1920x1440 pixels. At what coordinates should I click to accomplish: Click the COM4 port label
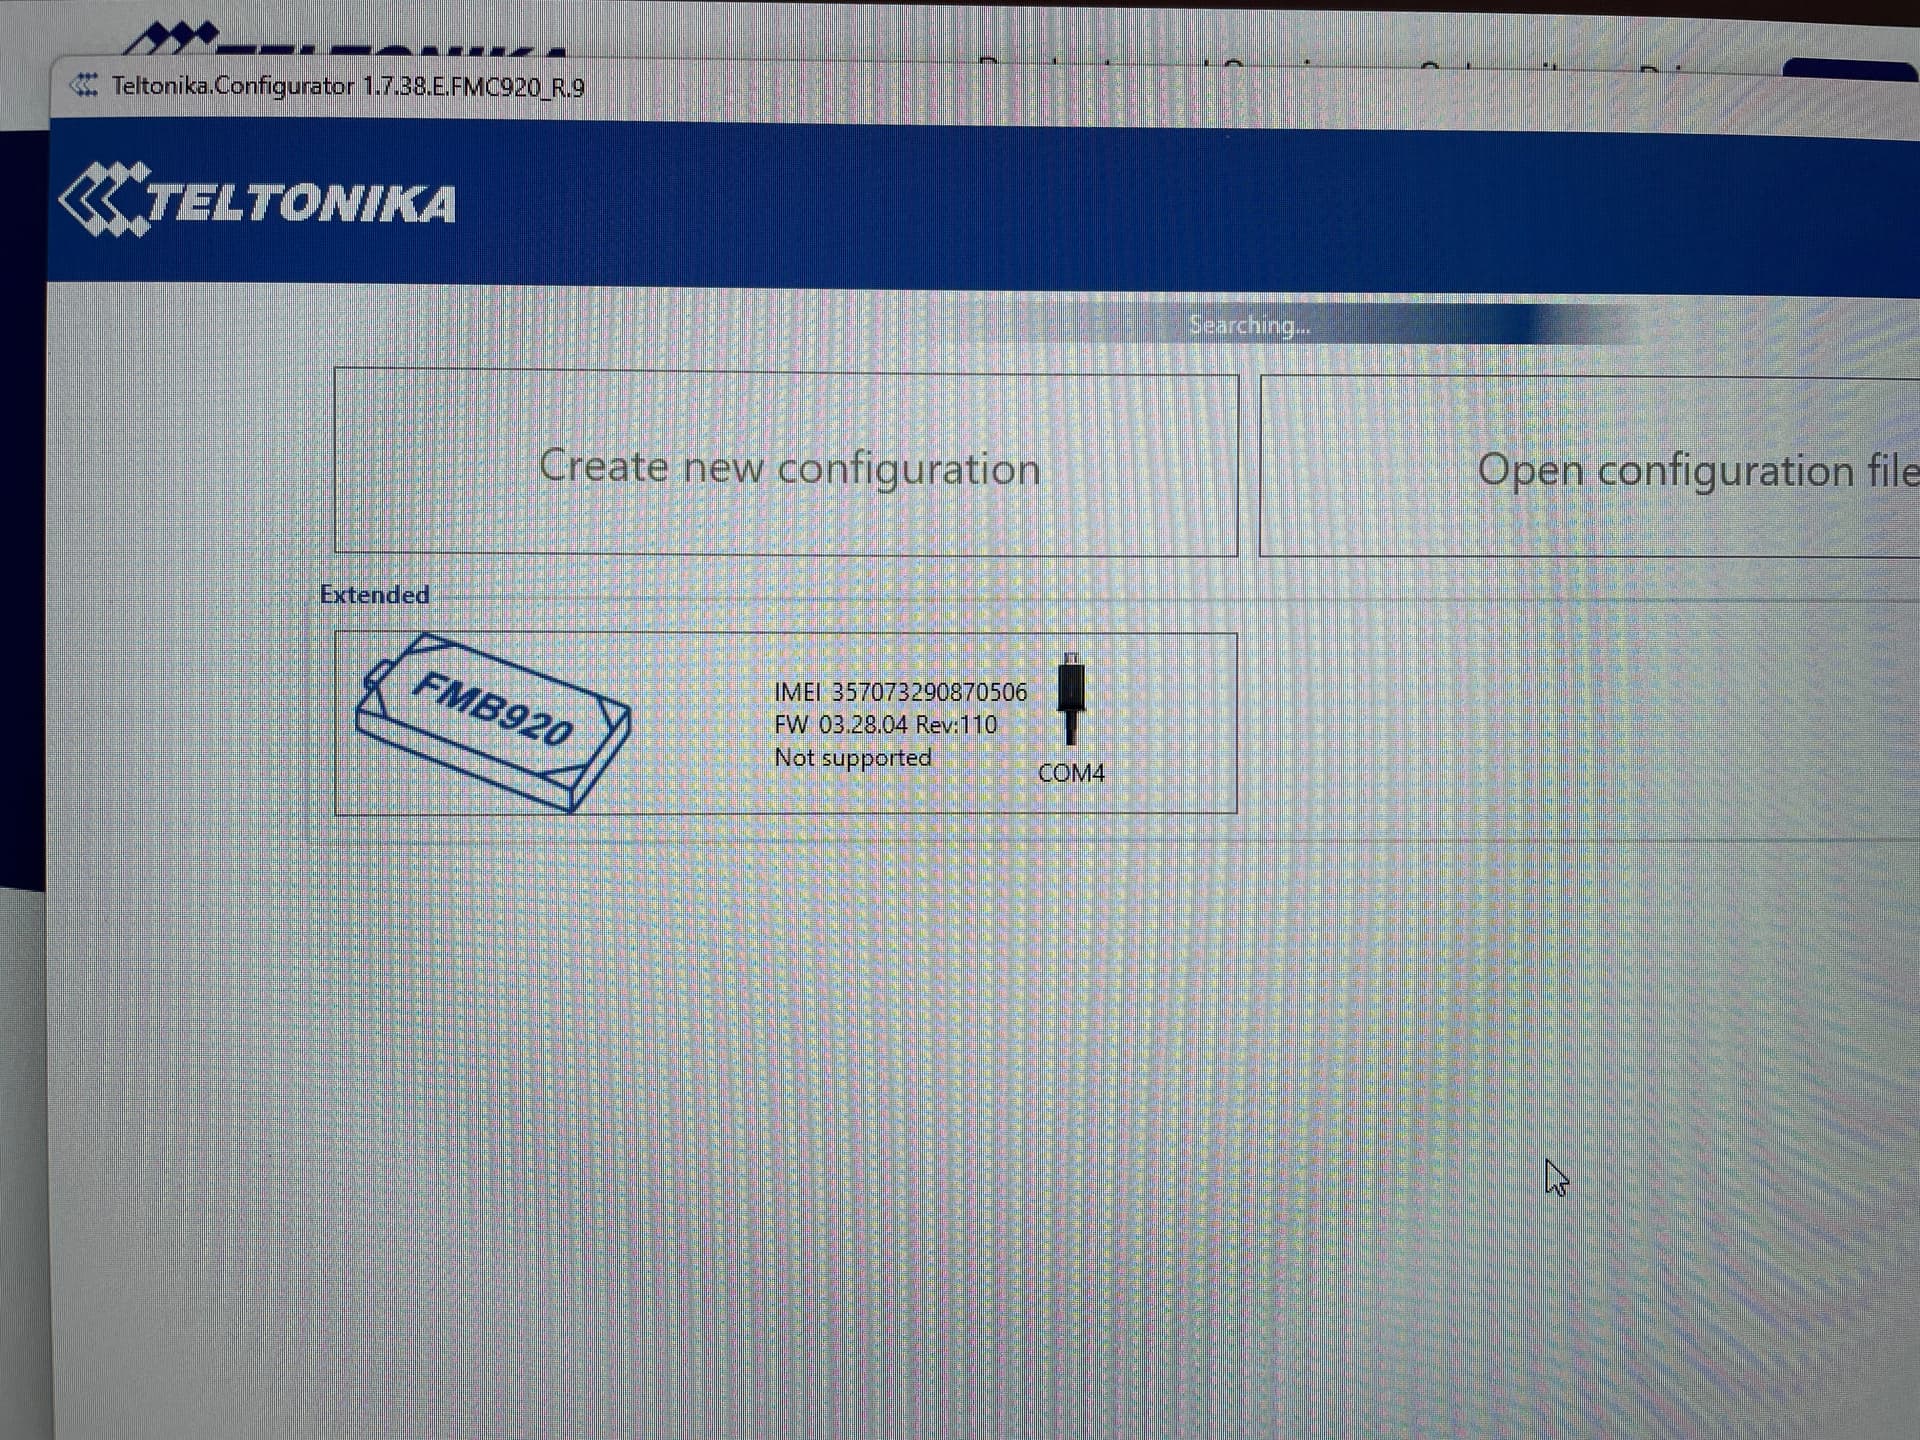coord(1071,773)
